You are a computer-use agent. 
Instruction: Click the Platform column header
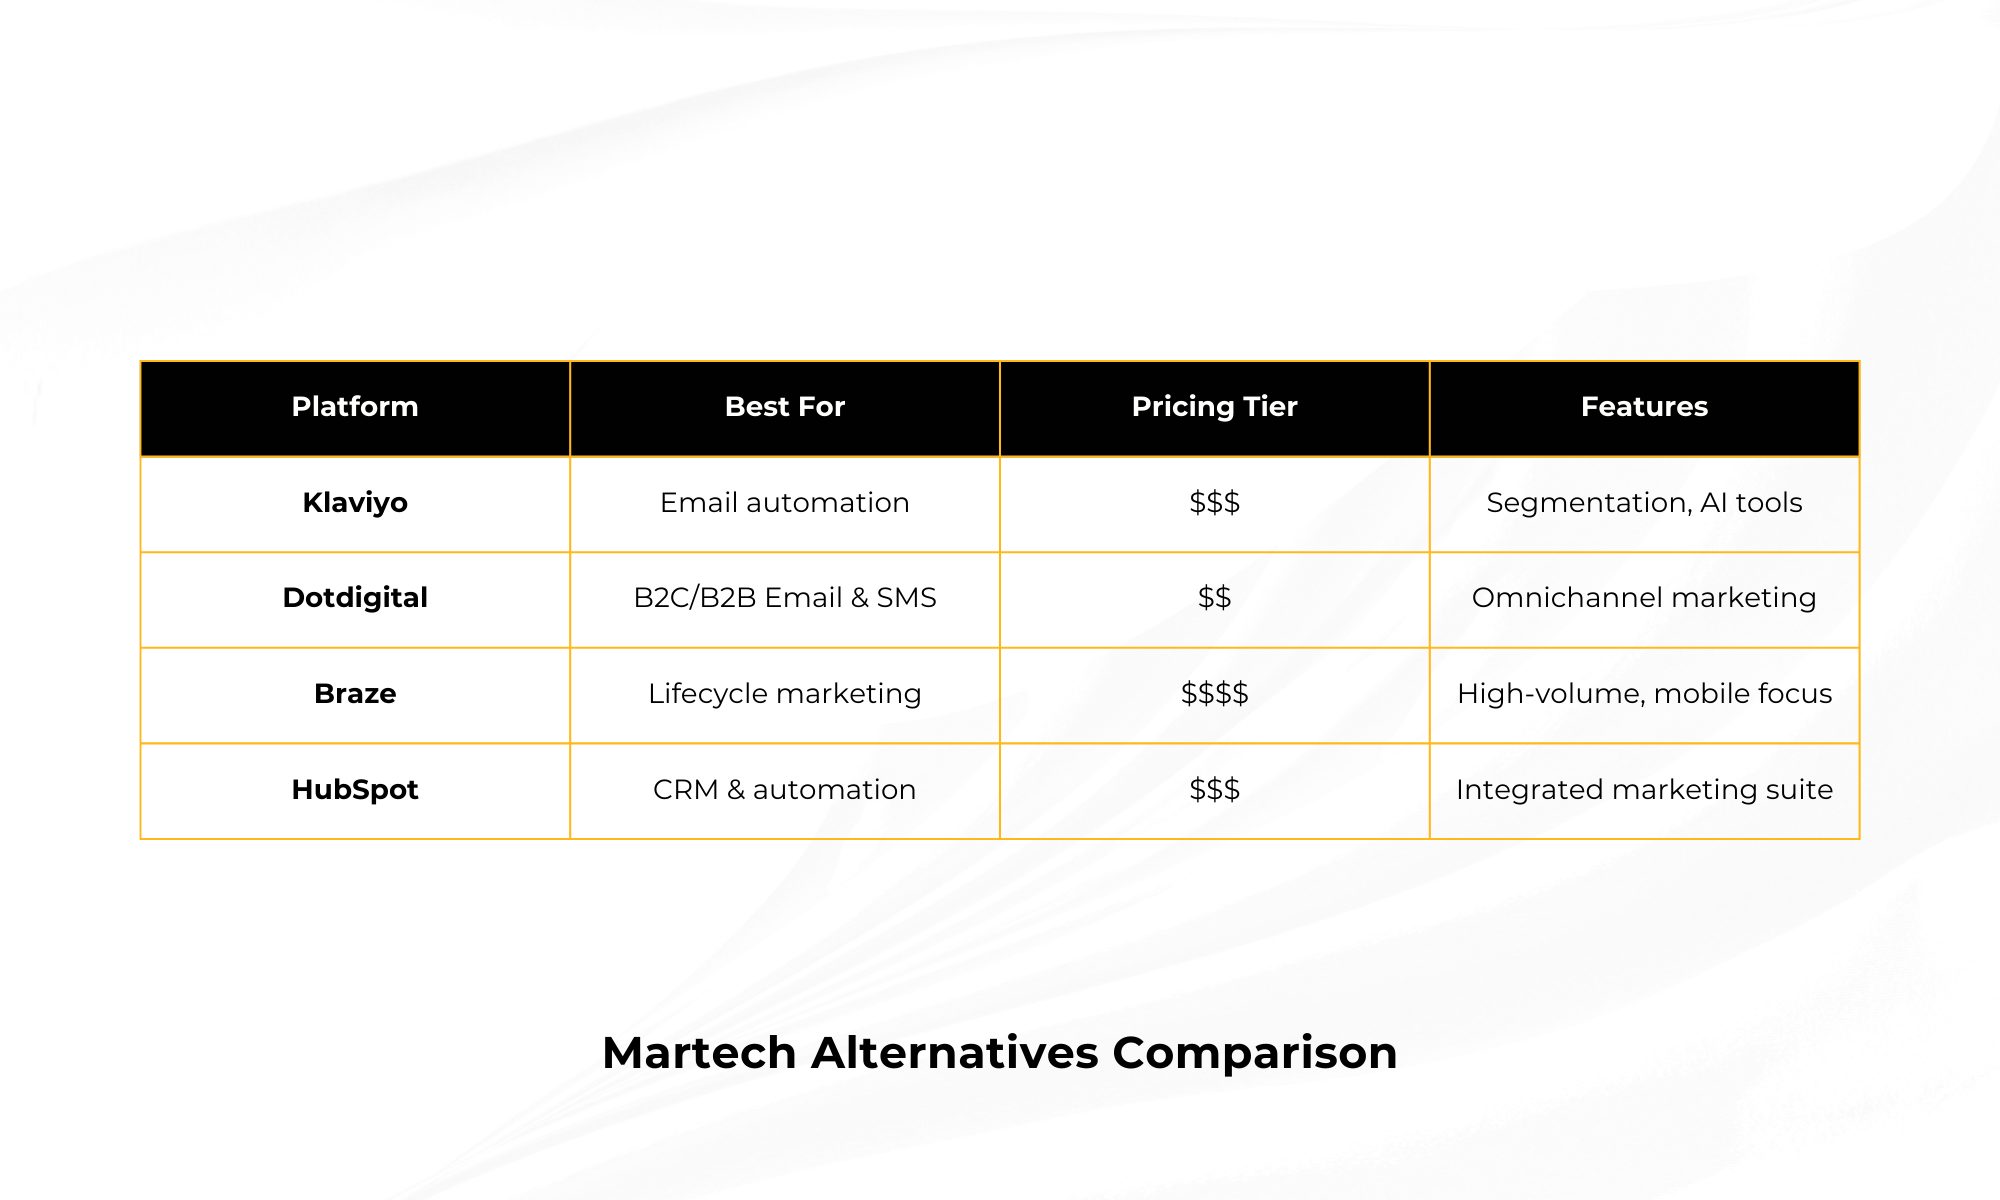(x=355, y=407)
